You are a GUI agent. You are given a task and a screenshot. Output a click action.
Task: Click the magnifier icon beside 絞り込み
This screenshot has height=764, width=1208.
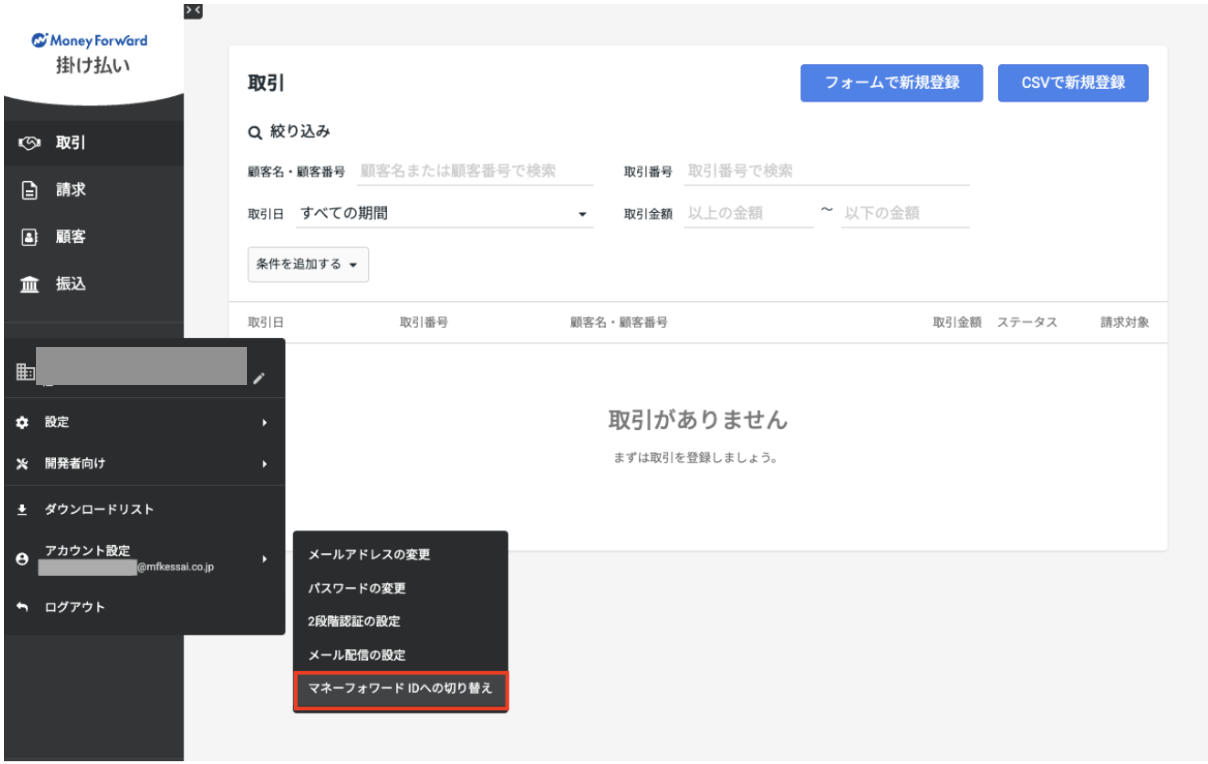coord(254,132)
